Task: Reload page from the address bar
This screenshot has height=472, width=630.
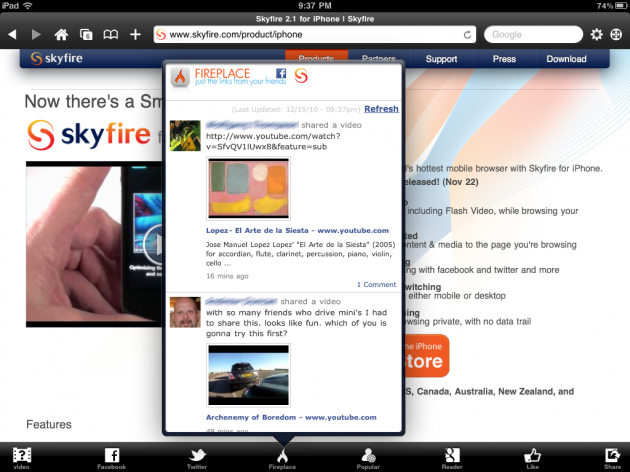Action: (x=467, y=35)
